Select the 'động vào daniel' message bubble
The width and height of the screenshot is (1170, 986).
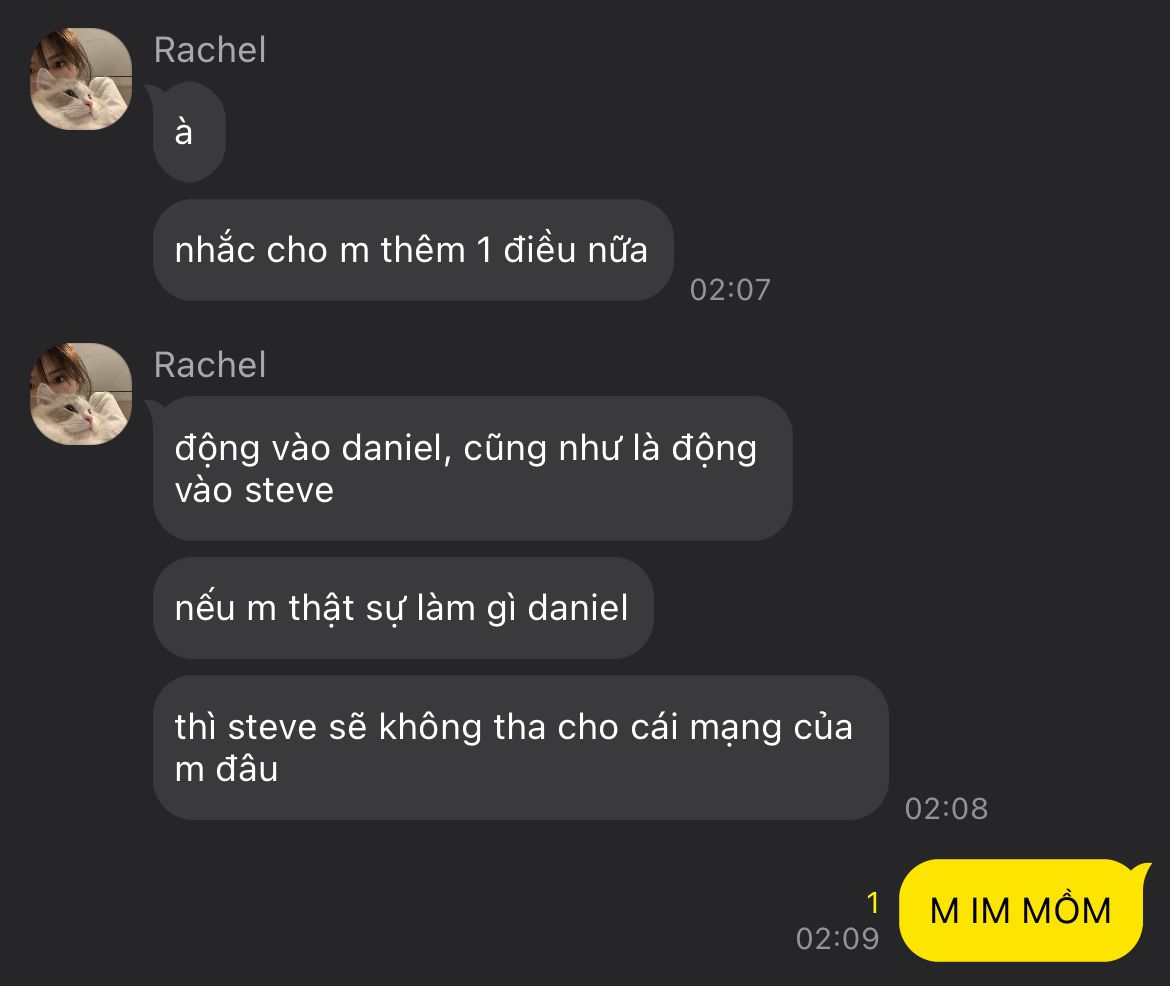click(x=472, y=469)
